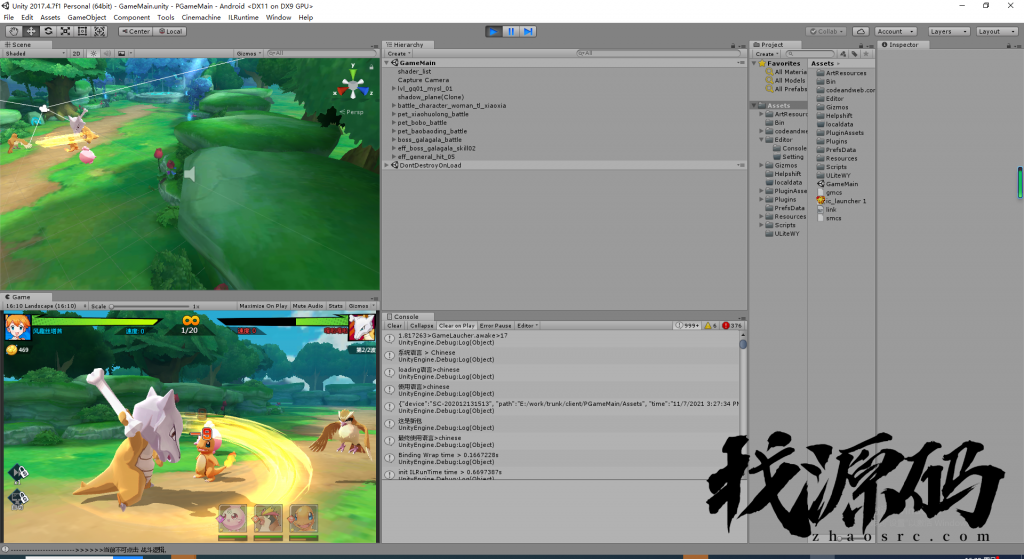The width and height of the screenshot is (1024, 559).
Task: Toggle Maximize On Play
Action: [263, 306]
